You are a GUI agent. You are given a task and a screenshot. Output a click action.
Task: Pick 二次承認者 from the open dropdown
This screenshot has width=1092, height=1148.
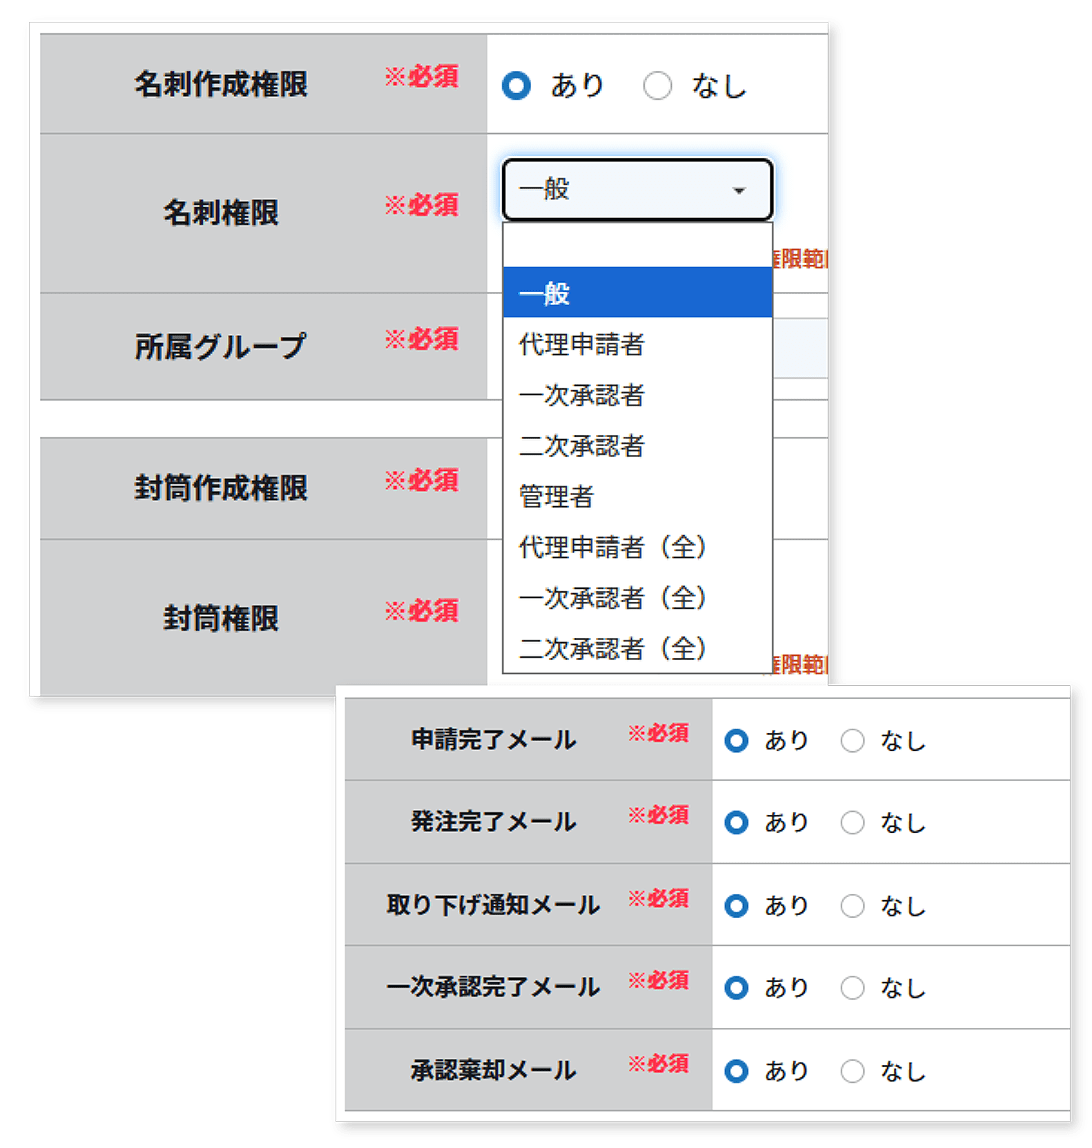pyautogui.click(x=636, y=446)
